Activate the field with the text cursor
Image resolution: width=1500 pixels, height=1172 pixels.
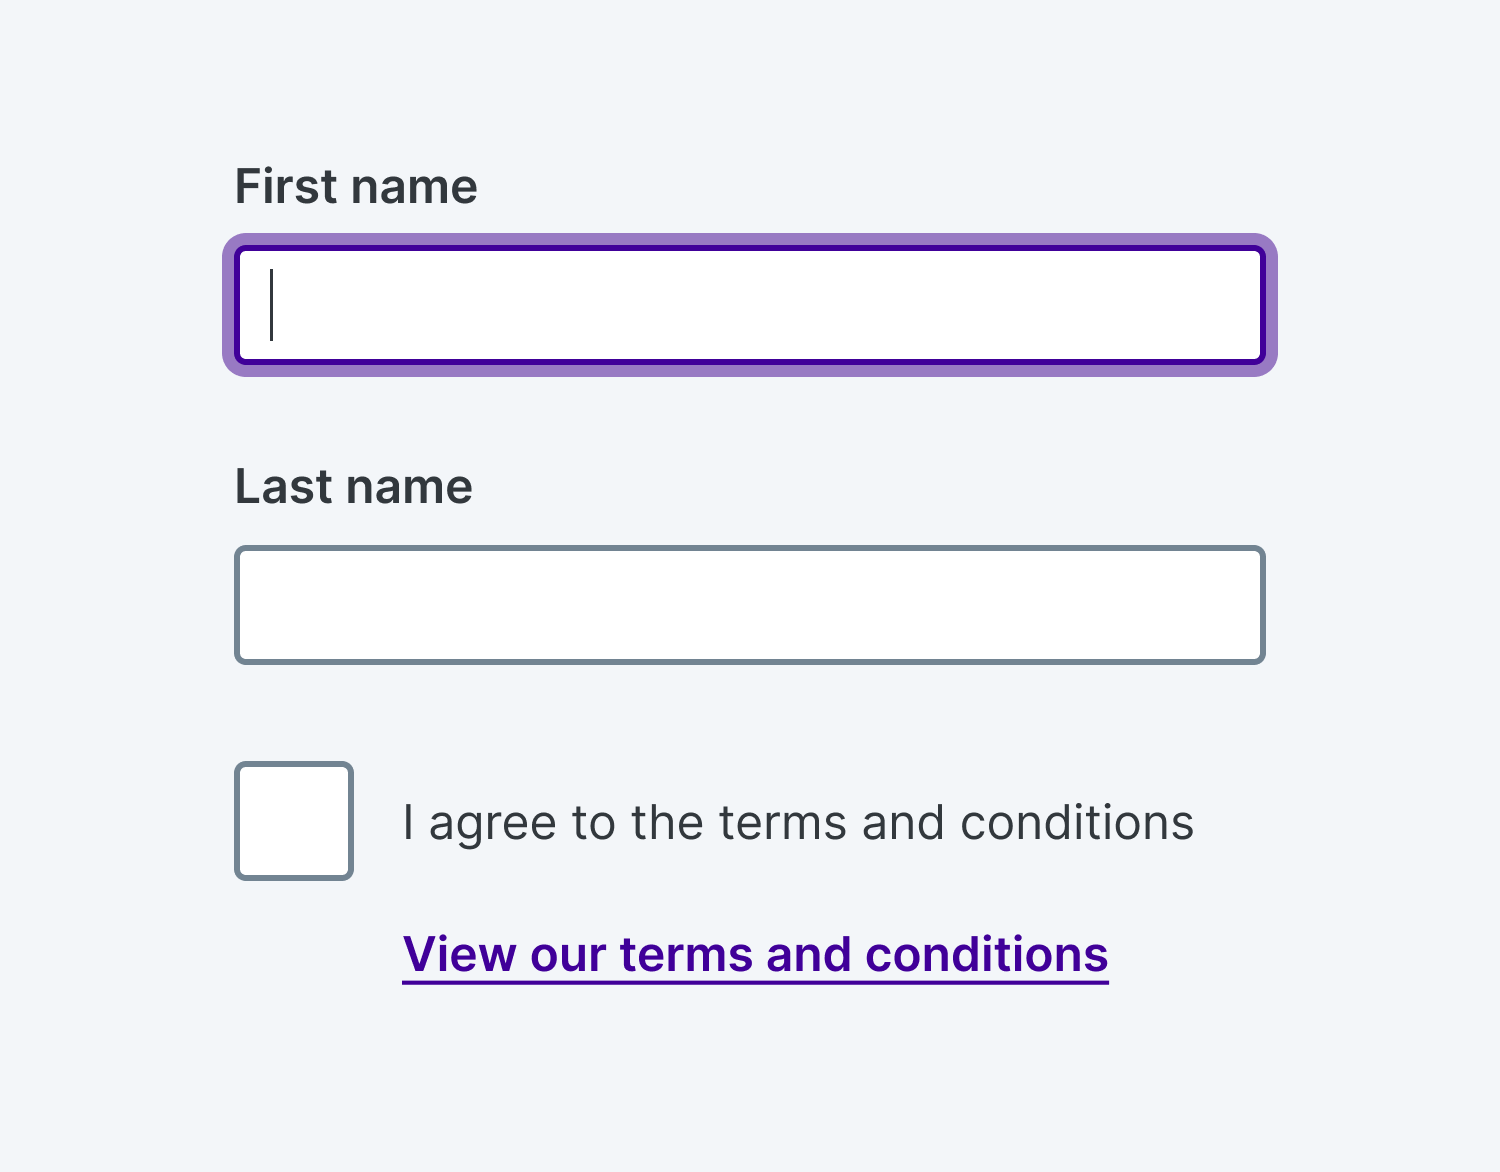tap(750, 305)
